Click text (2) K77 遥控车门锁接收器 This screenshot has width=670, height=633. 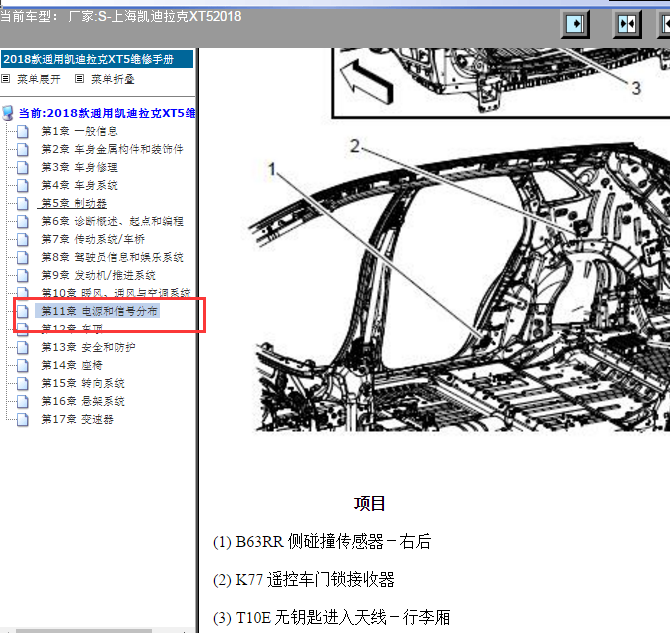click(x=304, y=580)
